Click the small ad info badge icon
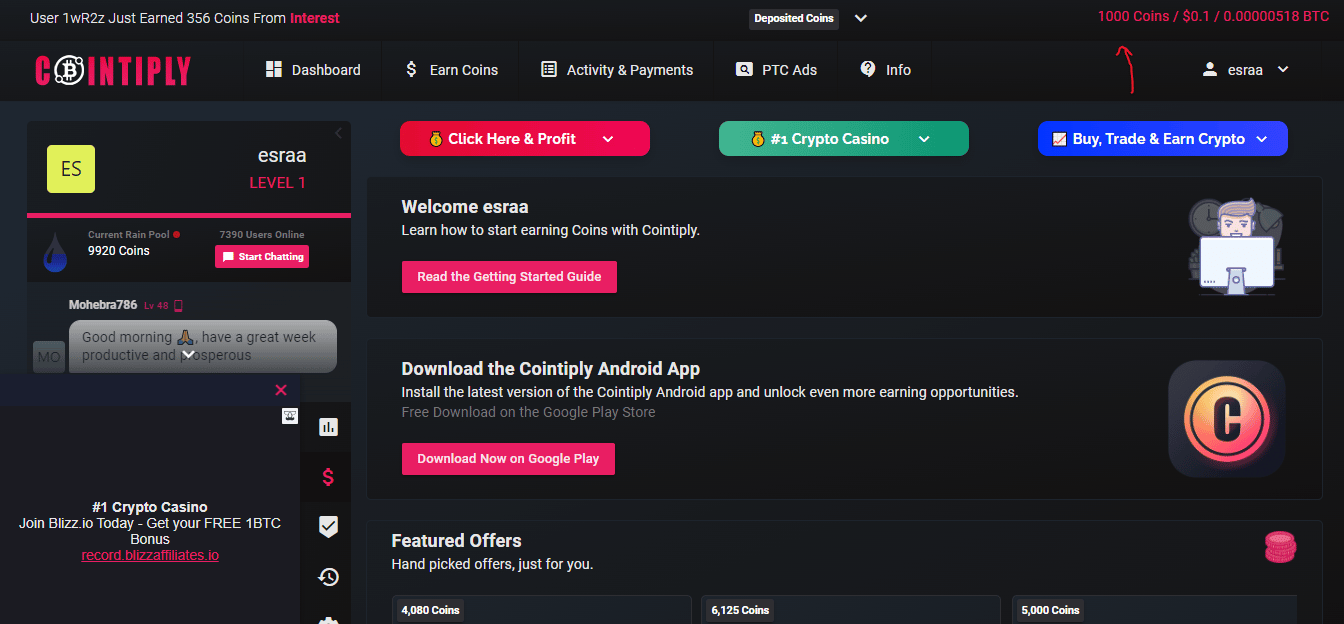 [x=290, y=416]
